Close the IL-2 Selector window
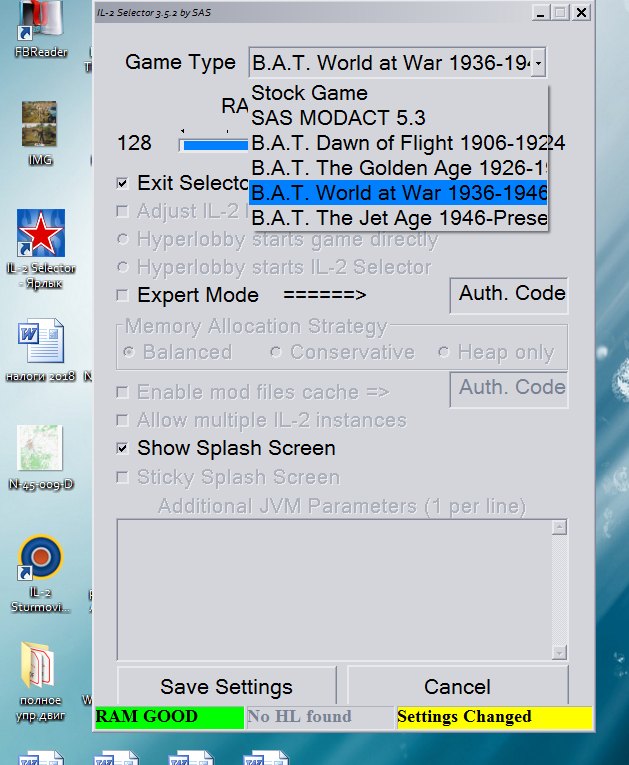 click(x=581, y=12)
